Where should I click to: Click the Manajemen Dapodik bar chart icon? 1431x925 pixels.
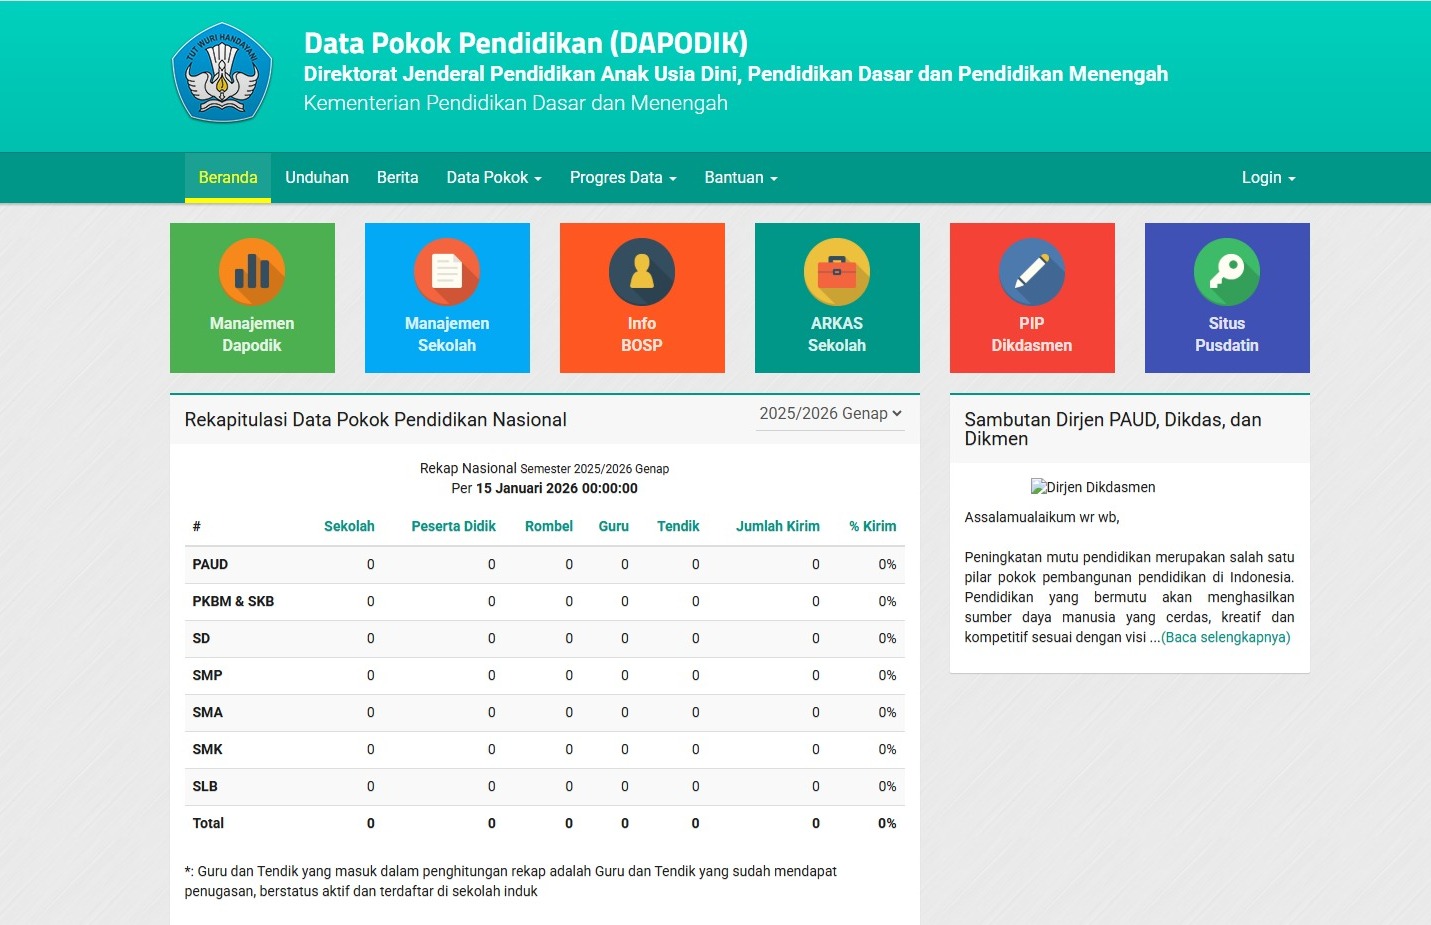(252, 271)
